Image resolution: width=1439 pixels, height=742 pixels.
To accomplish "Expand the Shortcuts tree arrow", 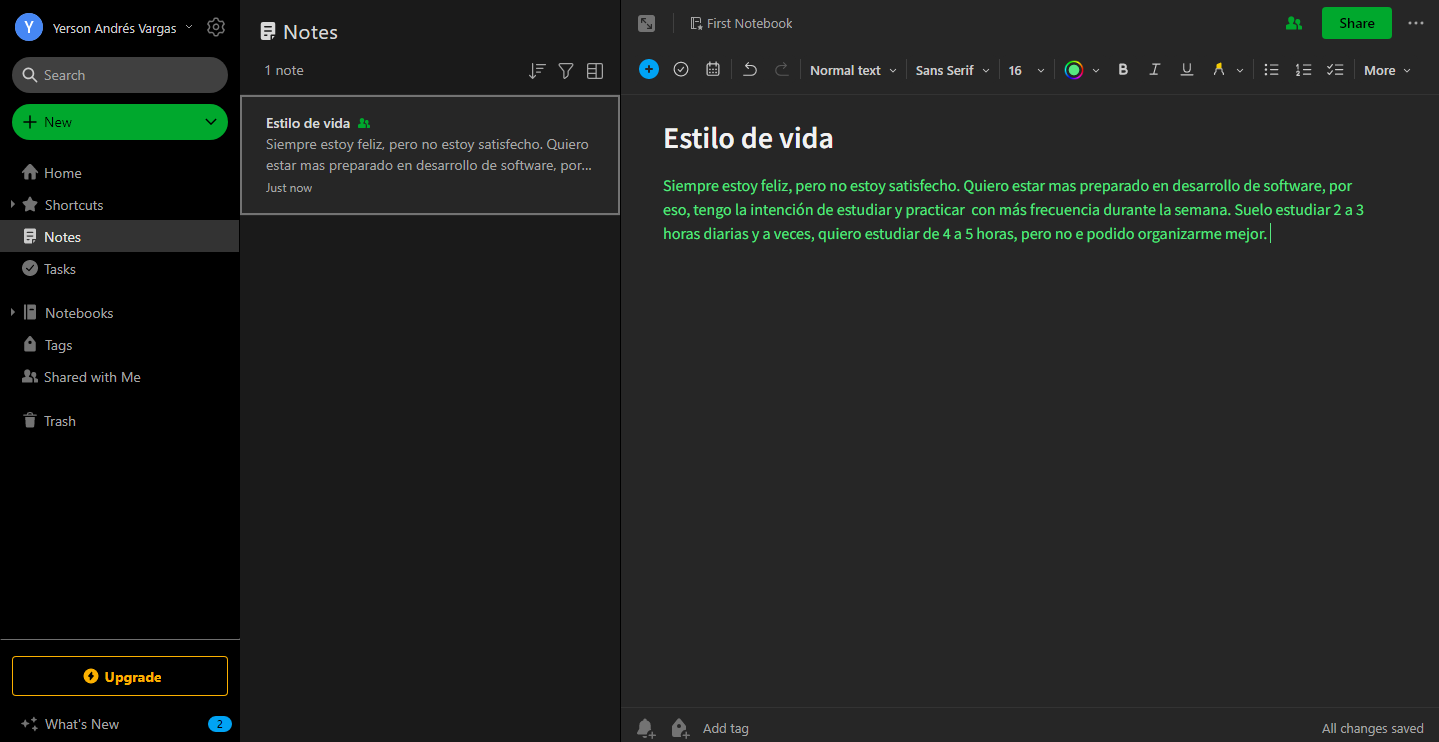I will point(12,205).
